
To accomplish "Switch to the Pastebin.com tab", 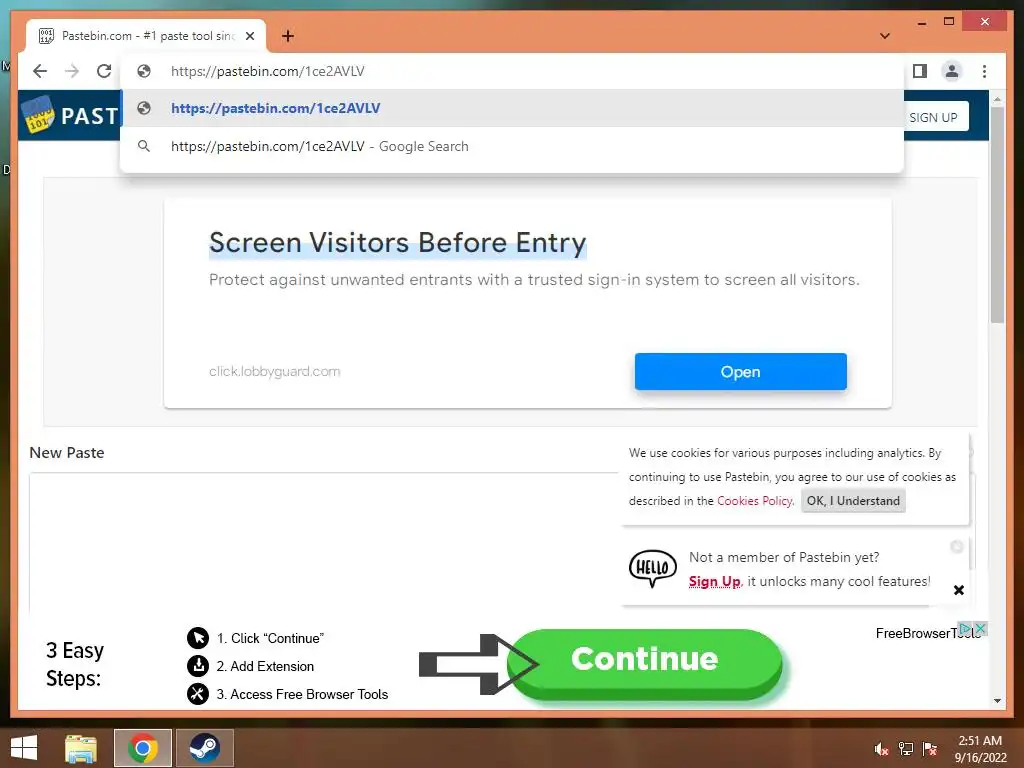I will (146, 36).
